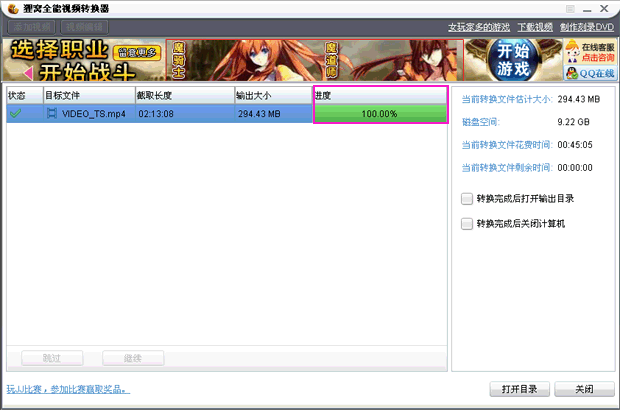Click the 当前转换文件估计大小 label
The image size is (620, 410).
507,99
